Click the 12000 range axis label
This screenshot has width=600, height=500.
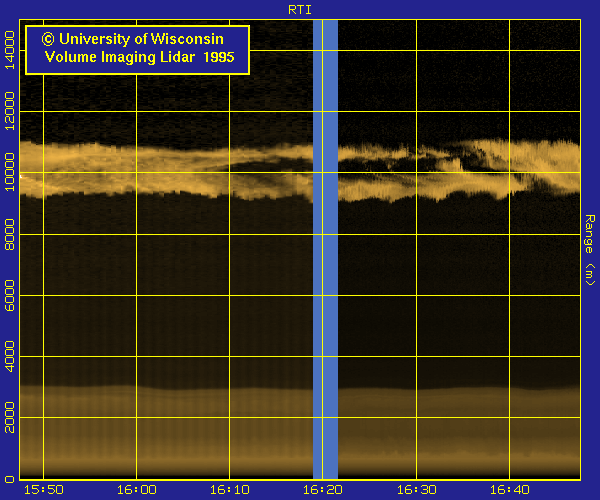pos(9,111)
